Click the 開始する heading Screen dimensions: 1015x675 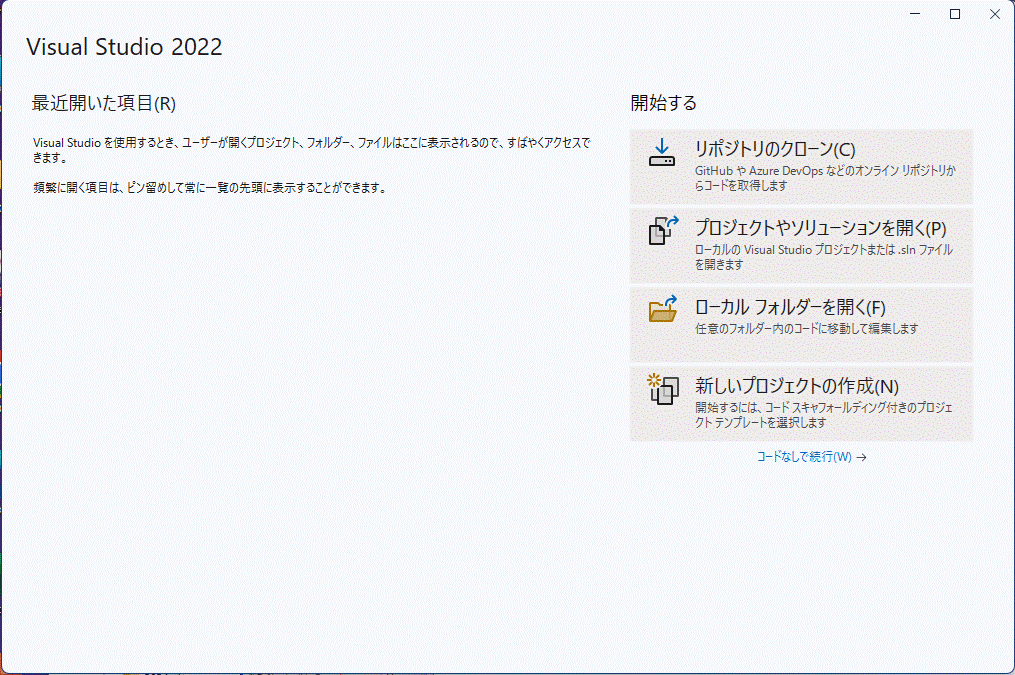coord(663,103)
